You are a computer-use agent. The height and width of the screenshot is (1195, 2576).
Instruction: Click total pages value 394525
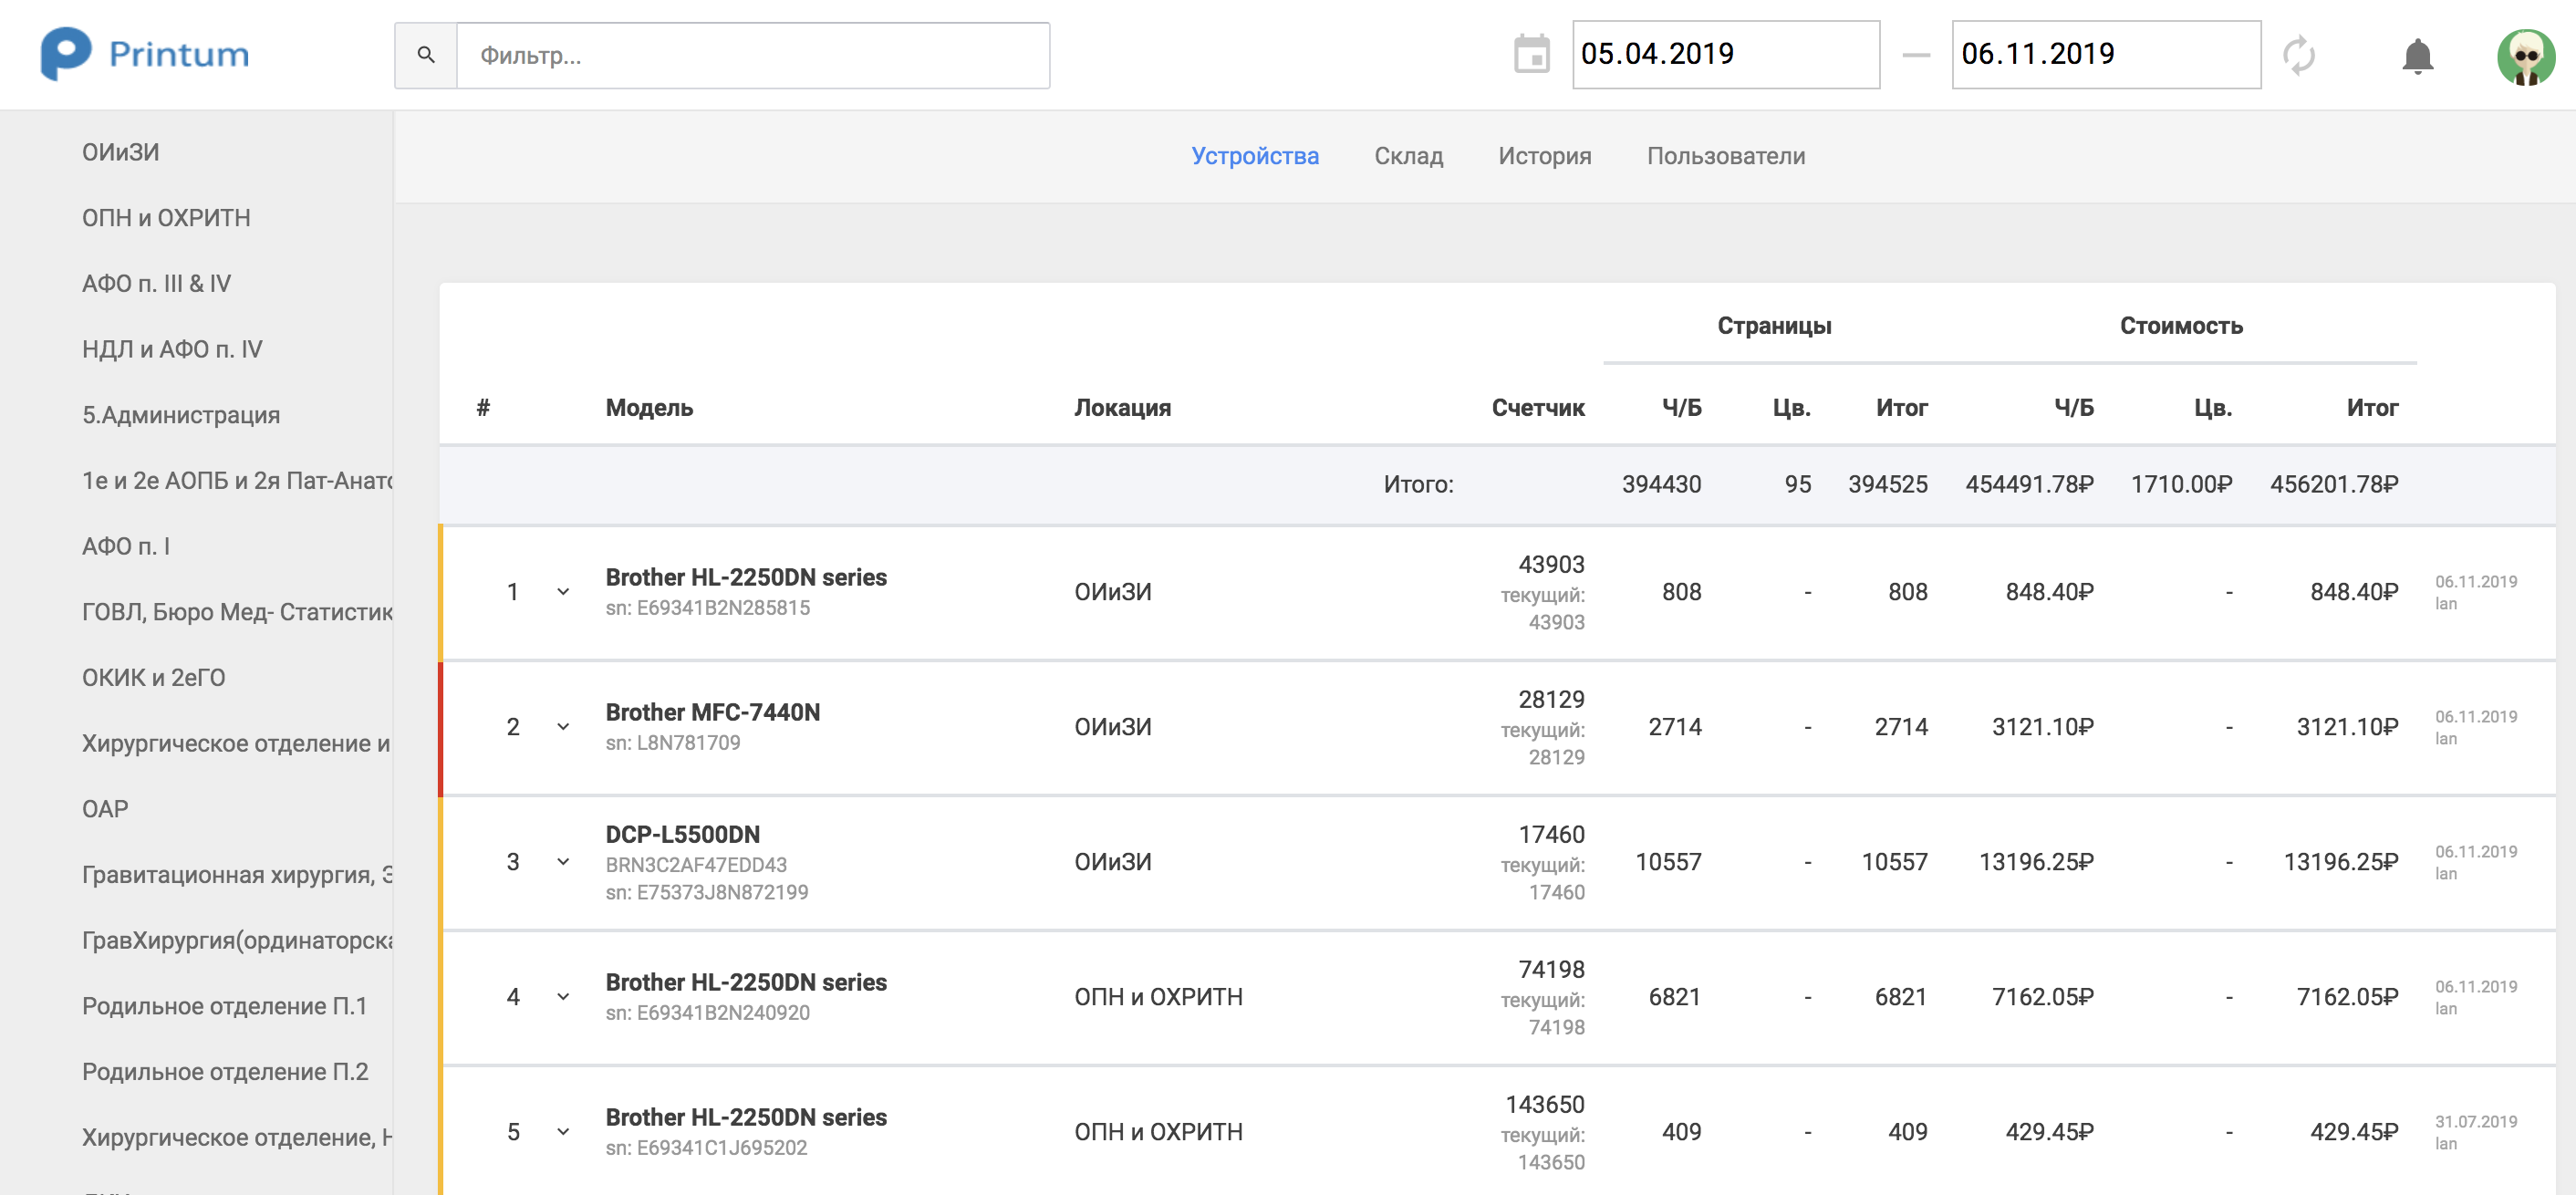point(1887,484)
